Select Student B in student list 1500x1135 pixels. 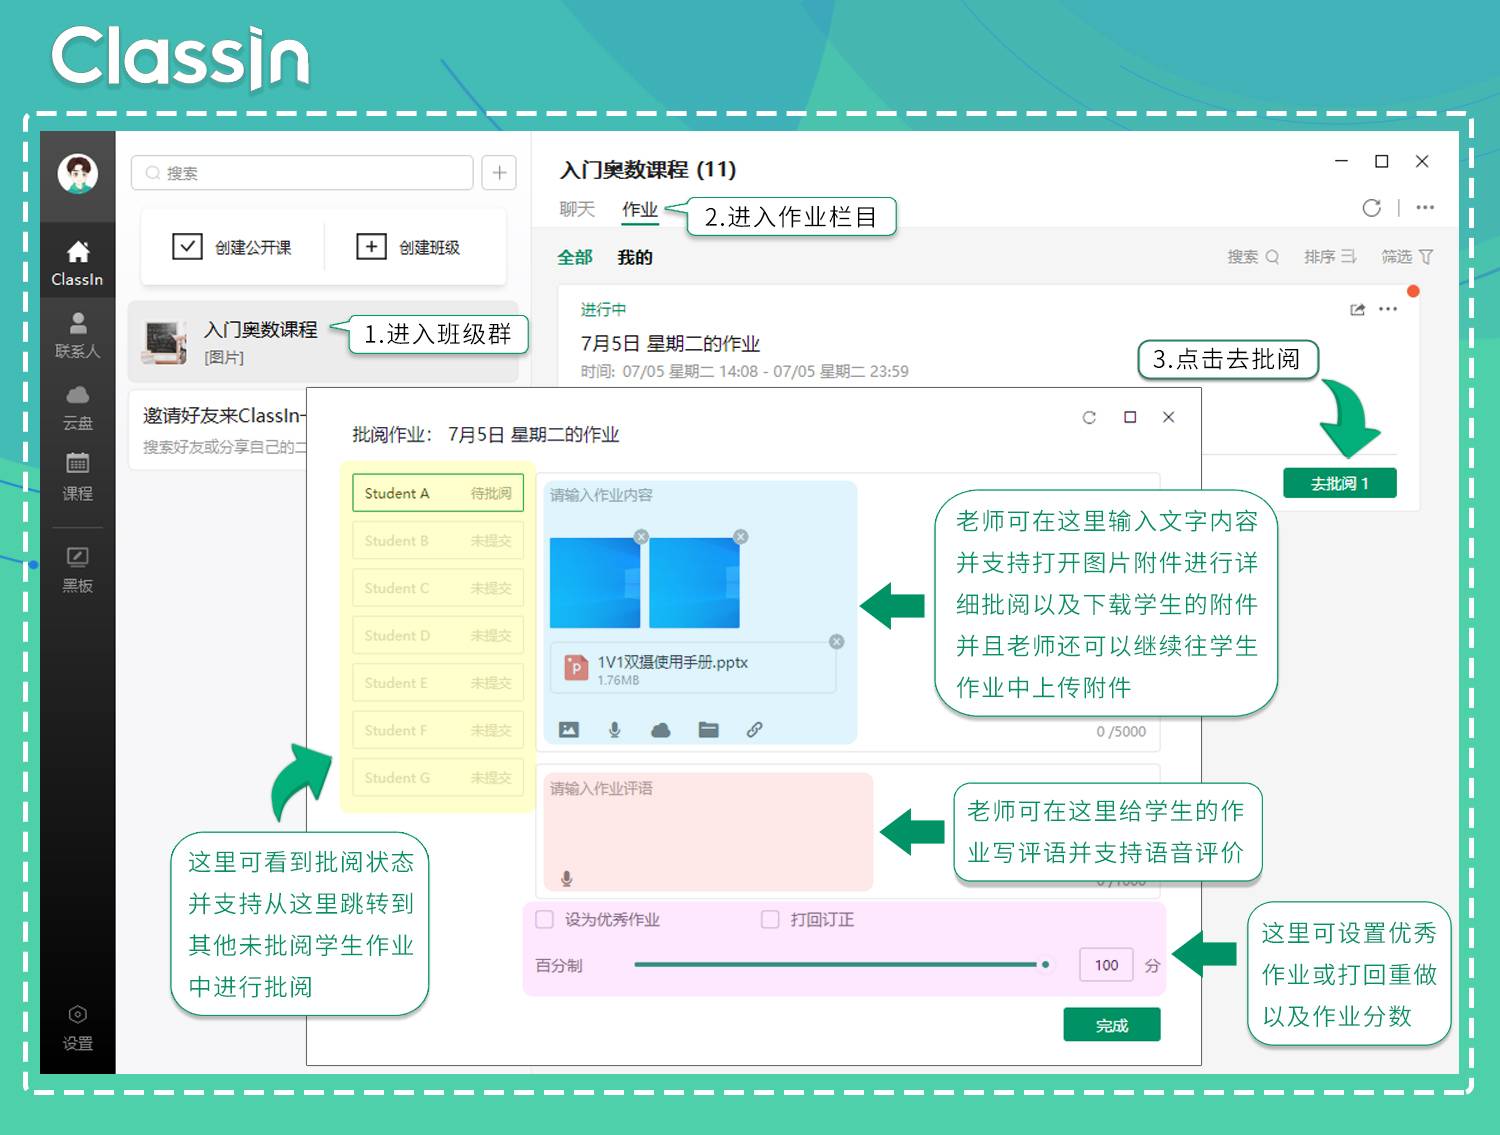click(438, 541)
